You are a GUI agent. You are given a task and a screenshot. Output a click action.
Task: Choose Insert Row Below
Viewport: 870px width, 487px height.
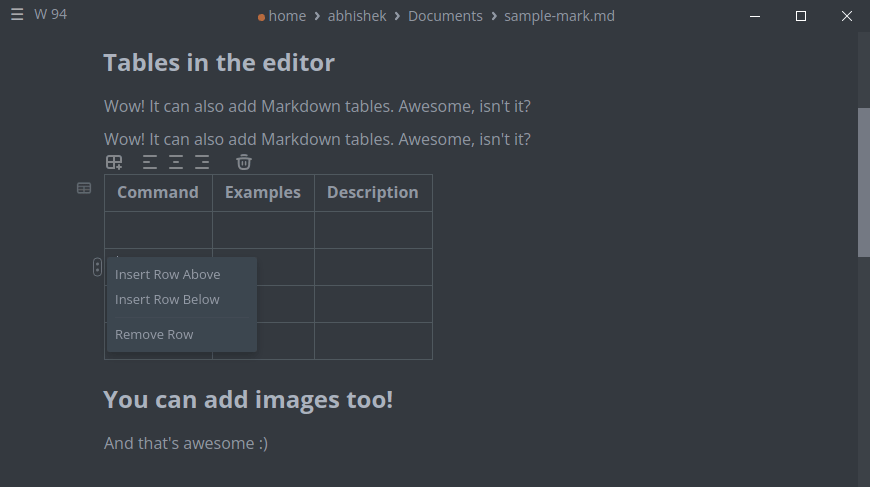coord(167,300)
